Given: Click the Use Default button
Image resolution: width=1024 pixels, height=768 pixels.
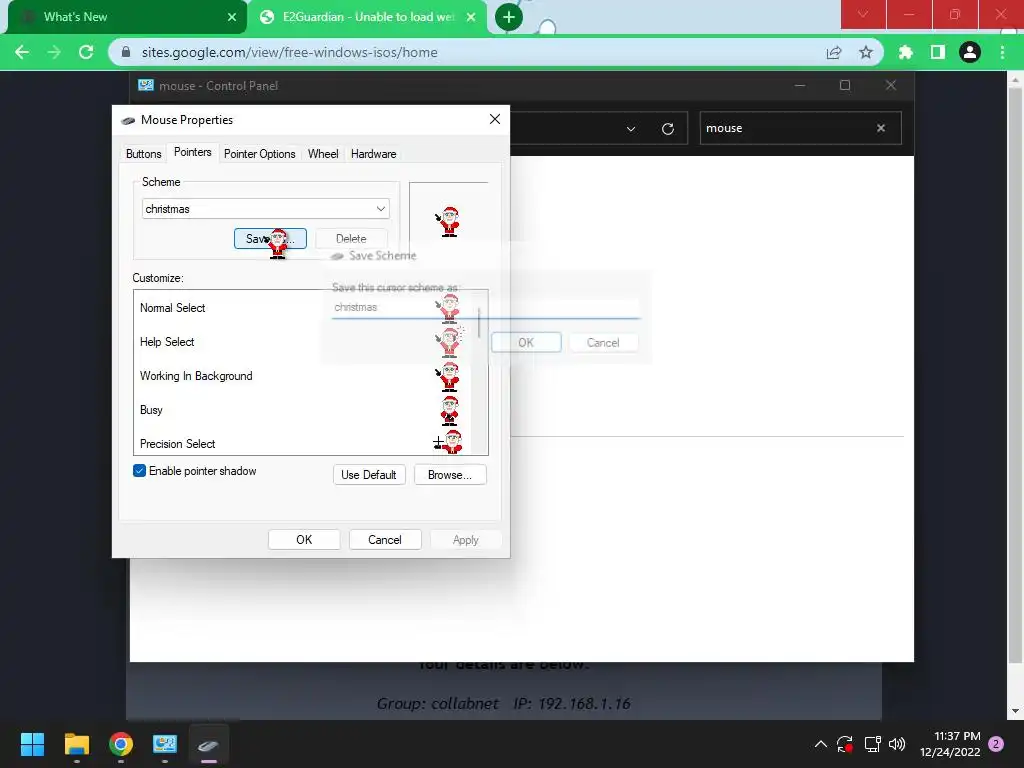Looking at the screenshot, I should click(x=369, y=475).
